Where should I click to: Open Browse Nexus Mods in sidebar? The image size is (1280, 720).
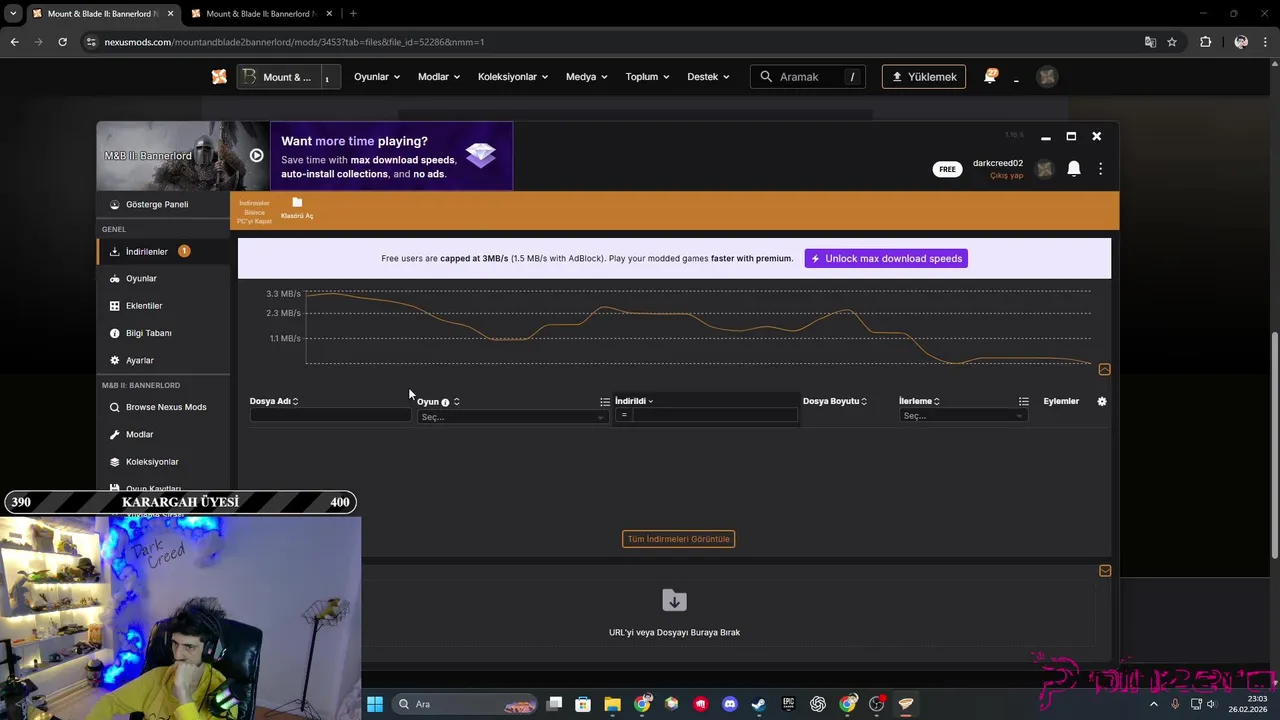[166, 407]
